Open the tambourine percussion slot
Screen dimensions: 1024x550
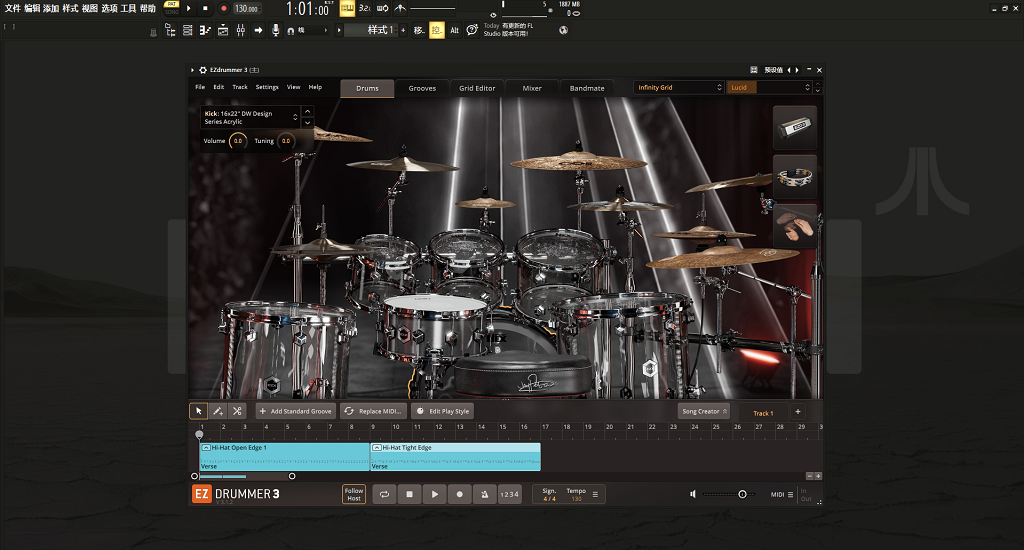[x=795, y=176]
